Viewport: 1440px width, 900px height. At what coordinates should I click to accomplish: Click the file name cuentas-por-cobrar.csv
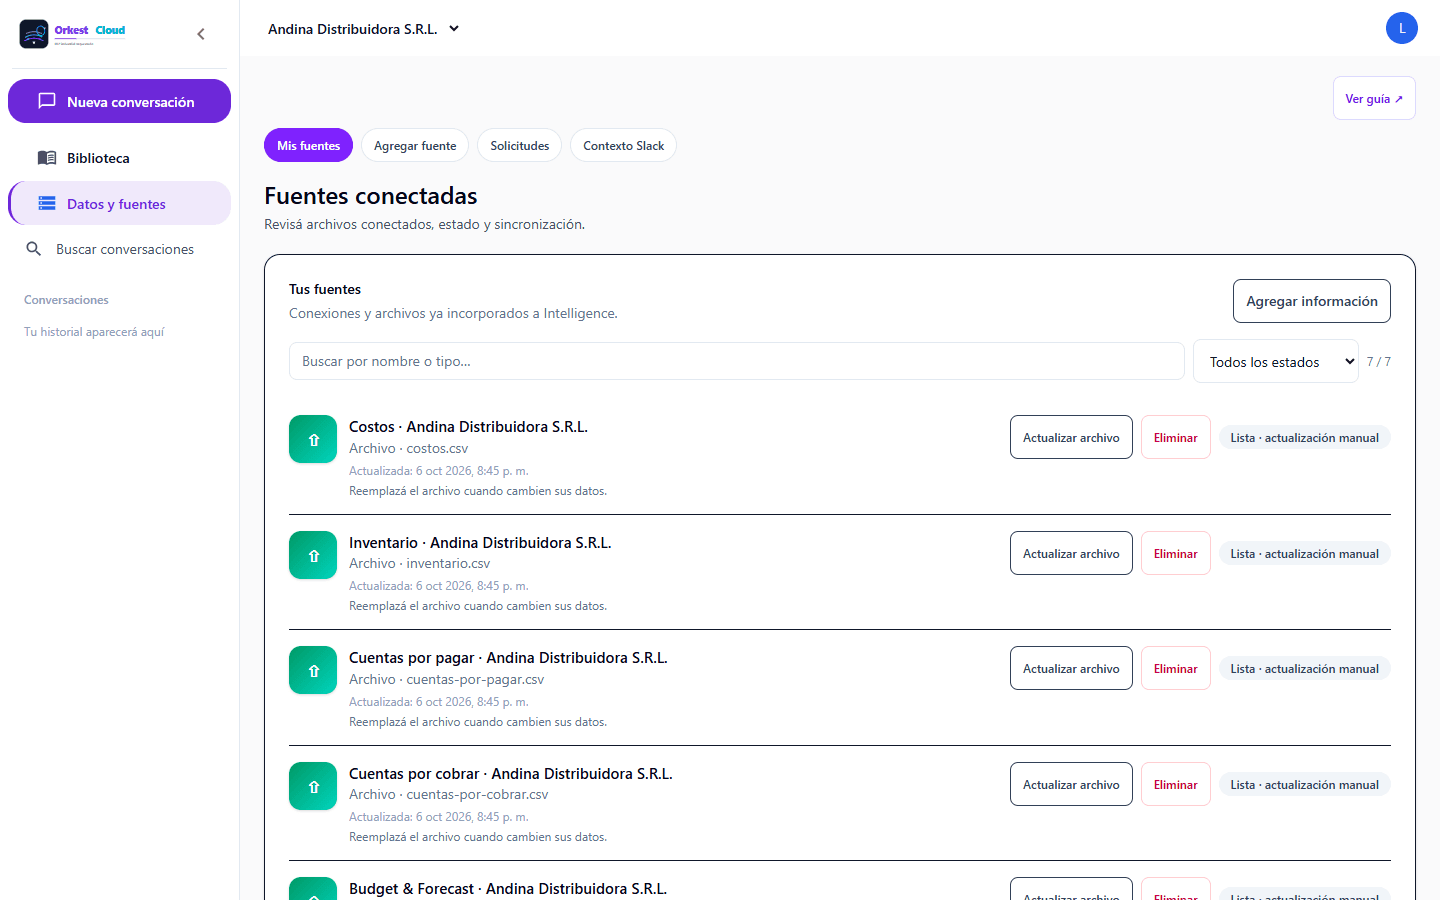coord(477,795)
